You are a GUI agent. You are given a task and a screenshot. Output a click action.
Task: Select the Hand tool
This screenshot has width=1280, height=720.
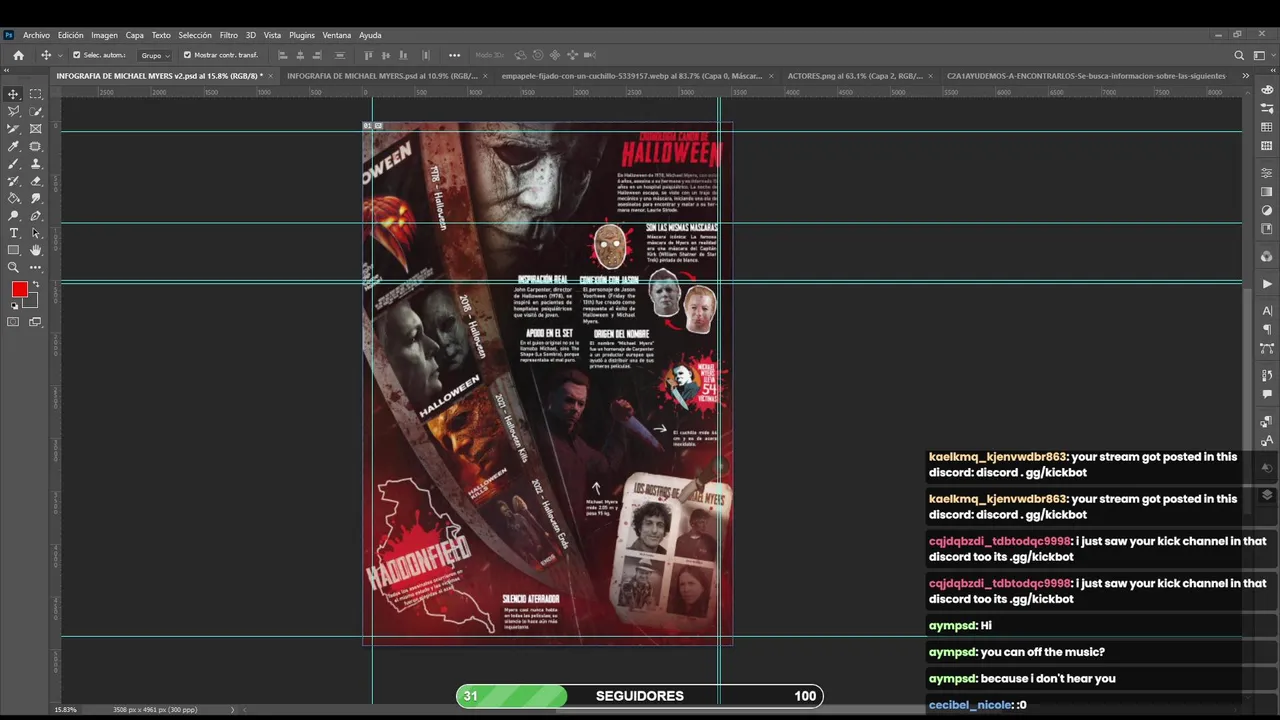tap(36, 250)
